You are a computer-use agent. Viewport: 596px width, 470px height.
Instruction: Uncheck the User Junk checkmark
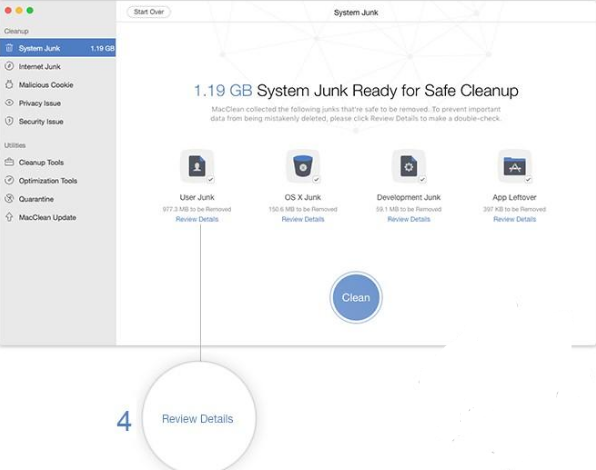[211, 179]
